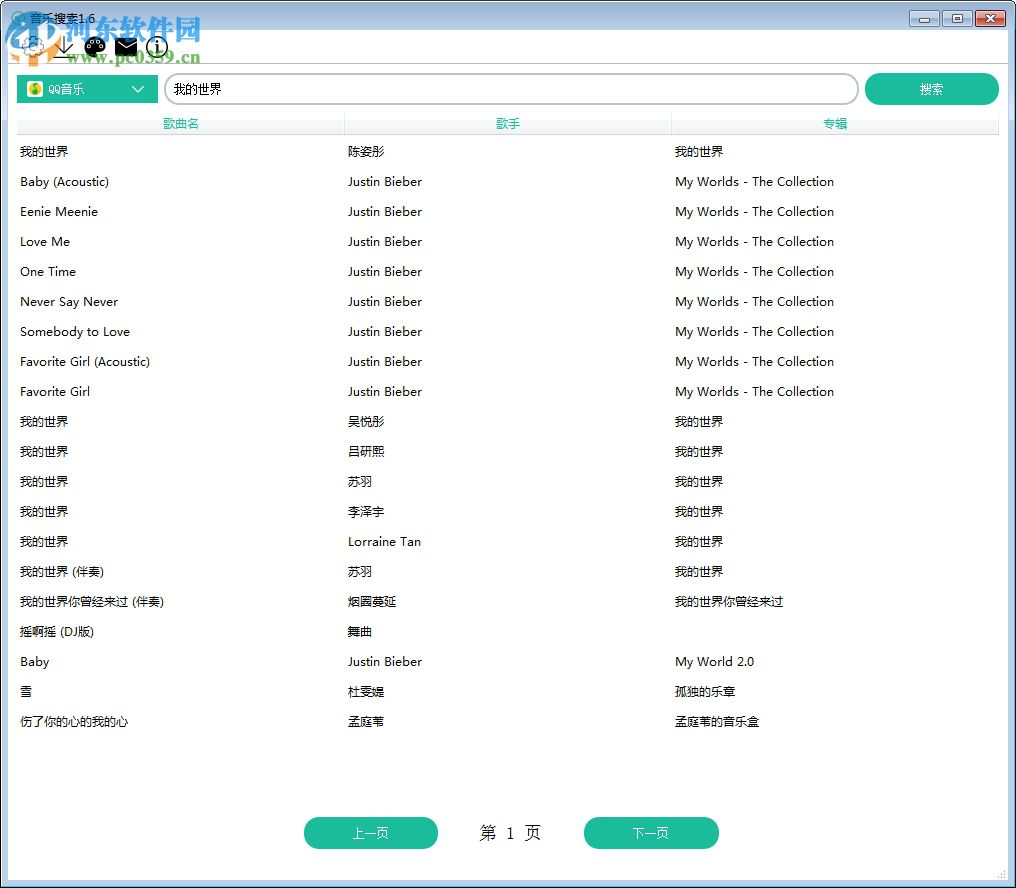
Task: Select the song Love Me
Action: click(45, 242)
